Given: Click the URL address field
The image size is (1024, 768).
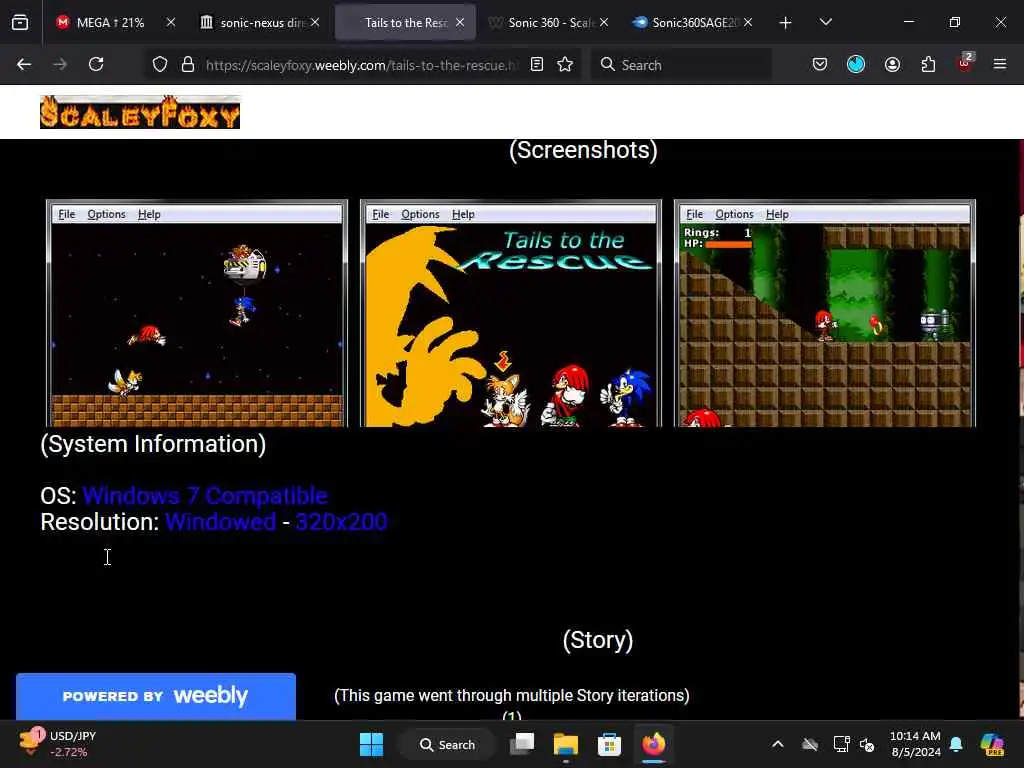Looking at the screenshot, I should pos(361,65).
